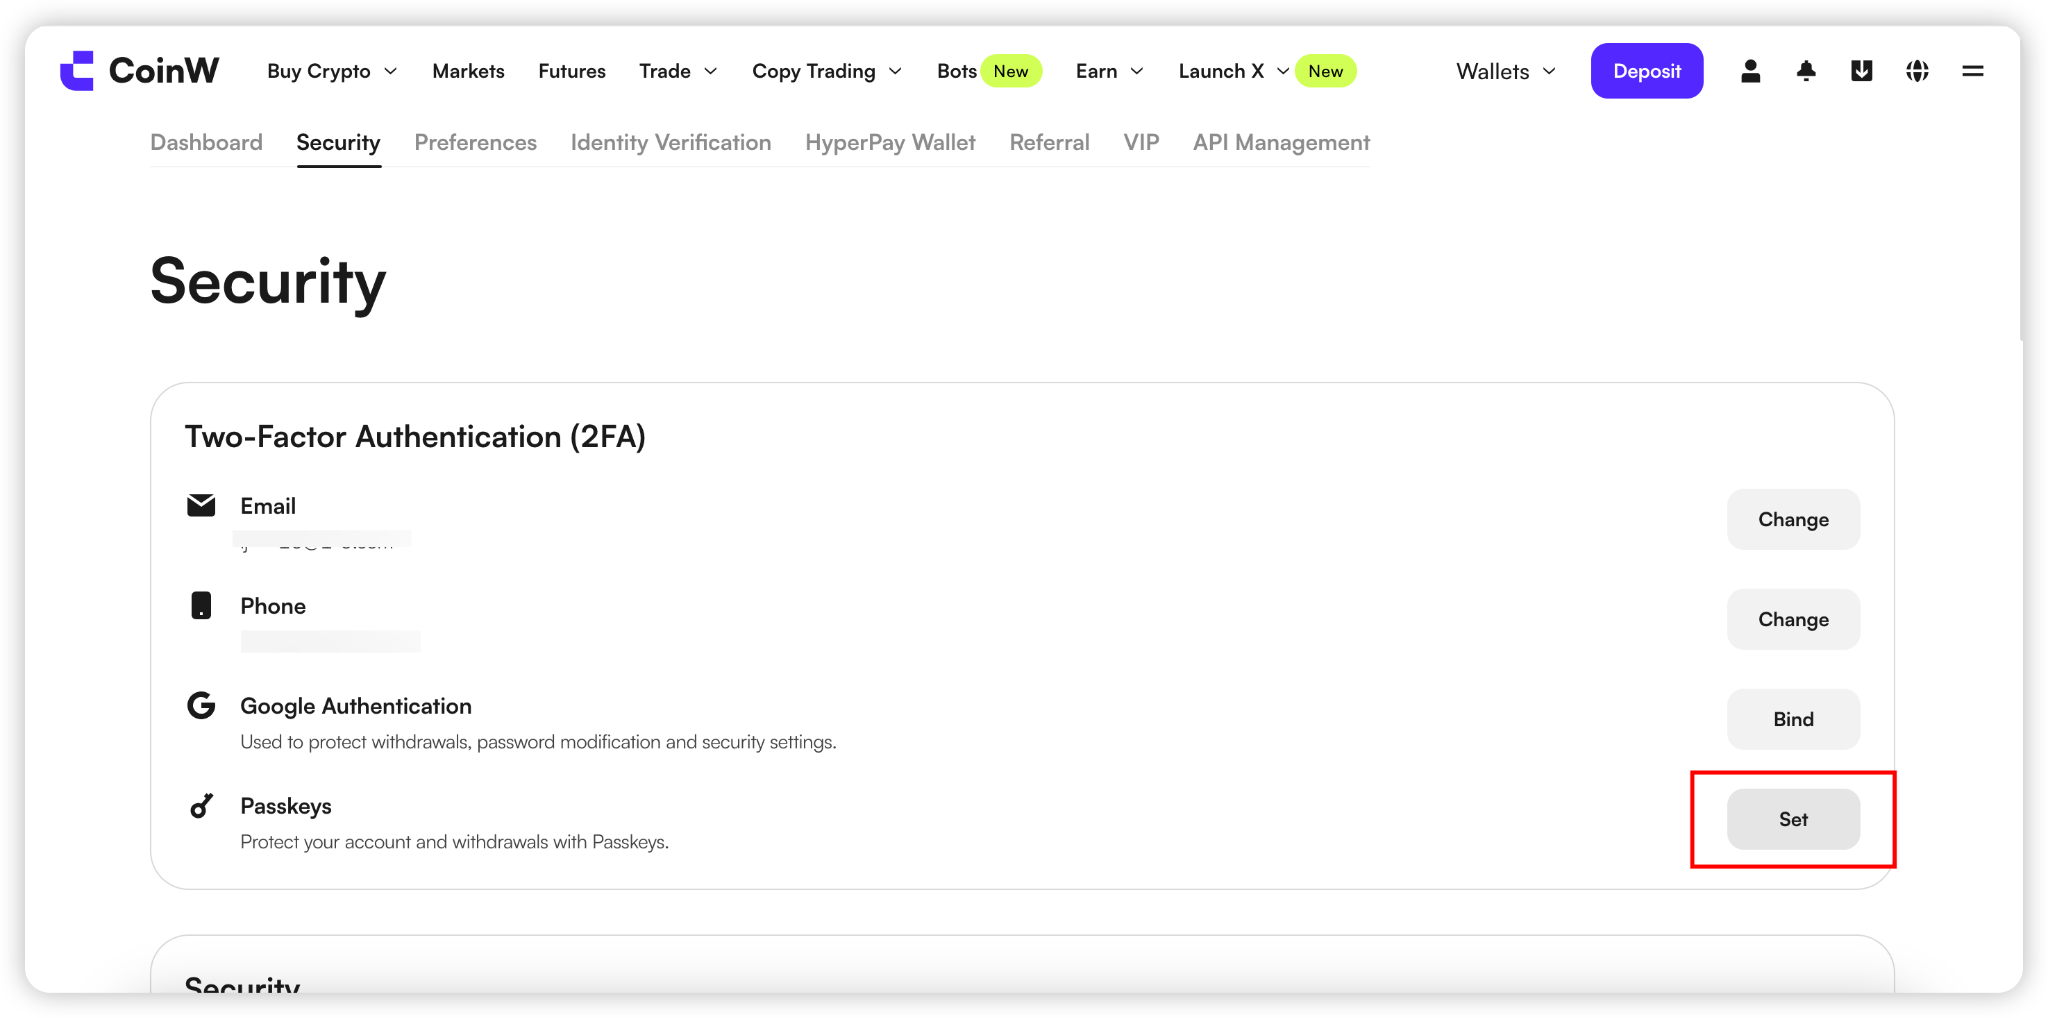This screenshot has width=2048, height=1018.
Task: Click the Email envelope icon
Action: [201, 505]
